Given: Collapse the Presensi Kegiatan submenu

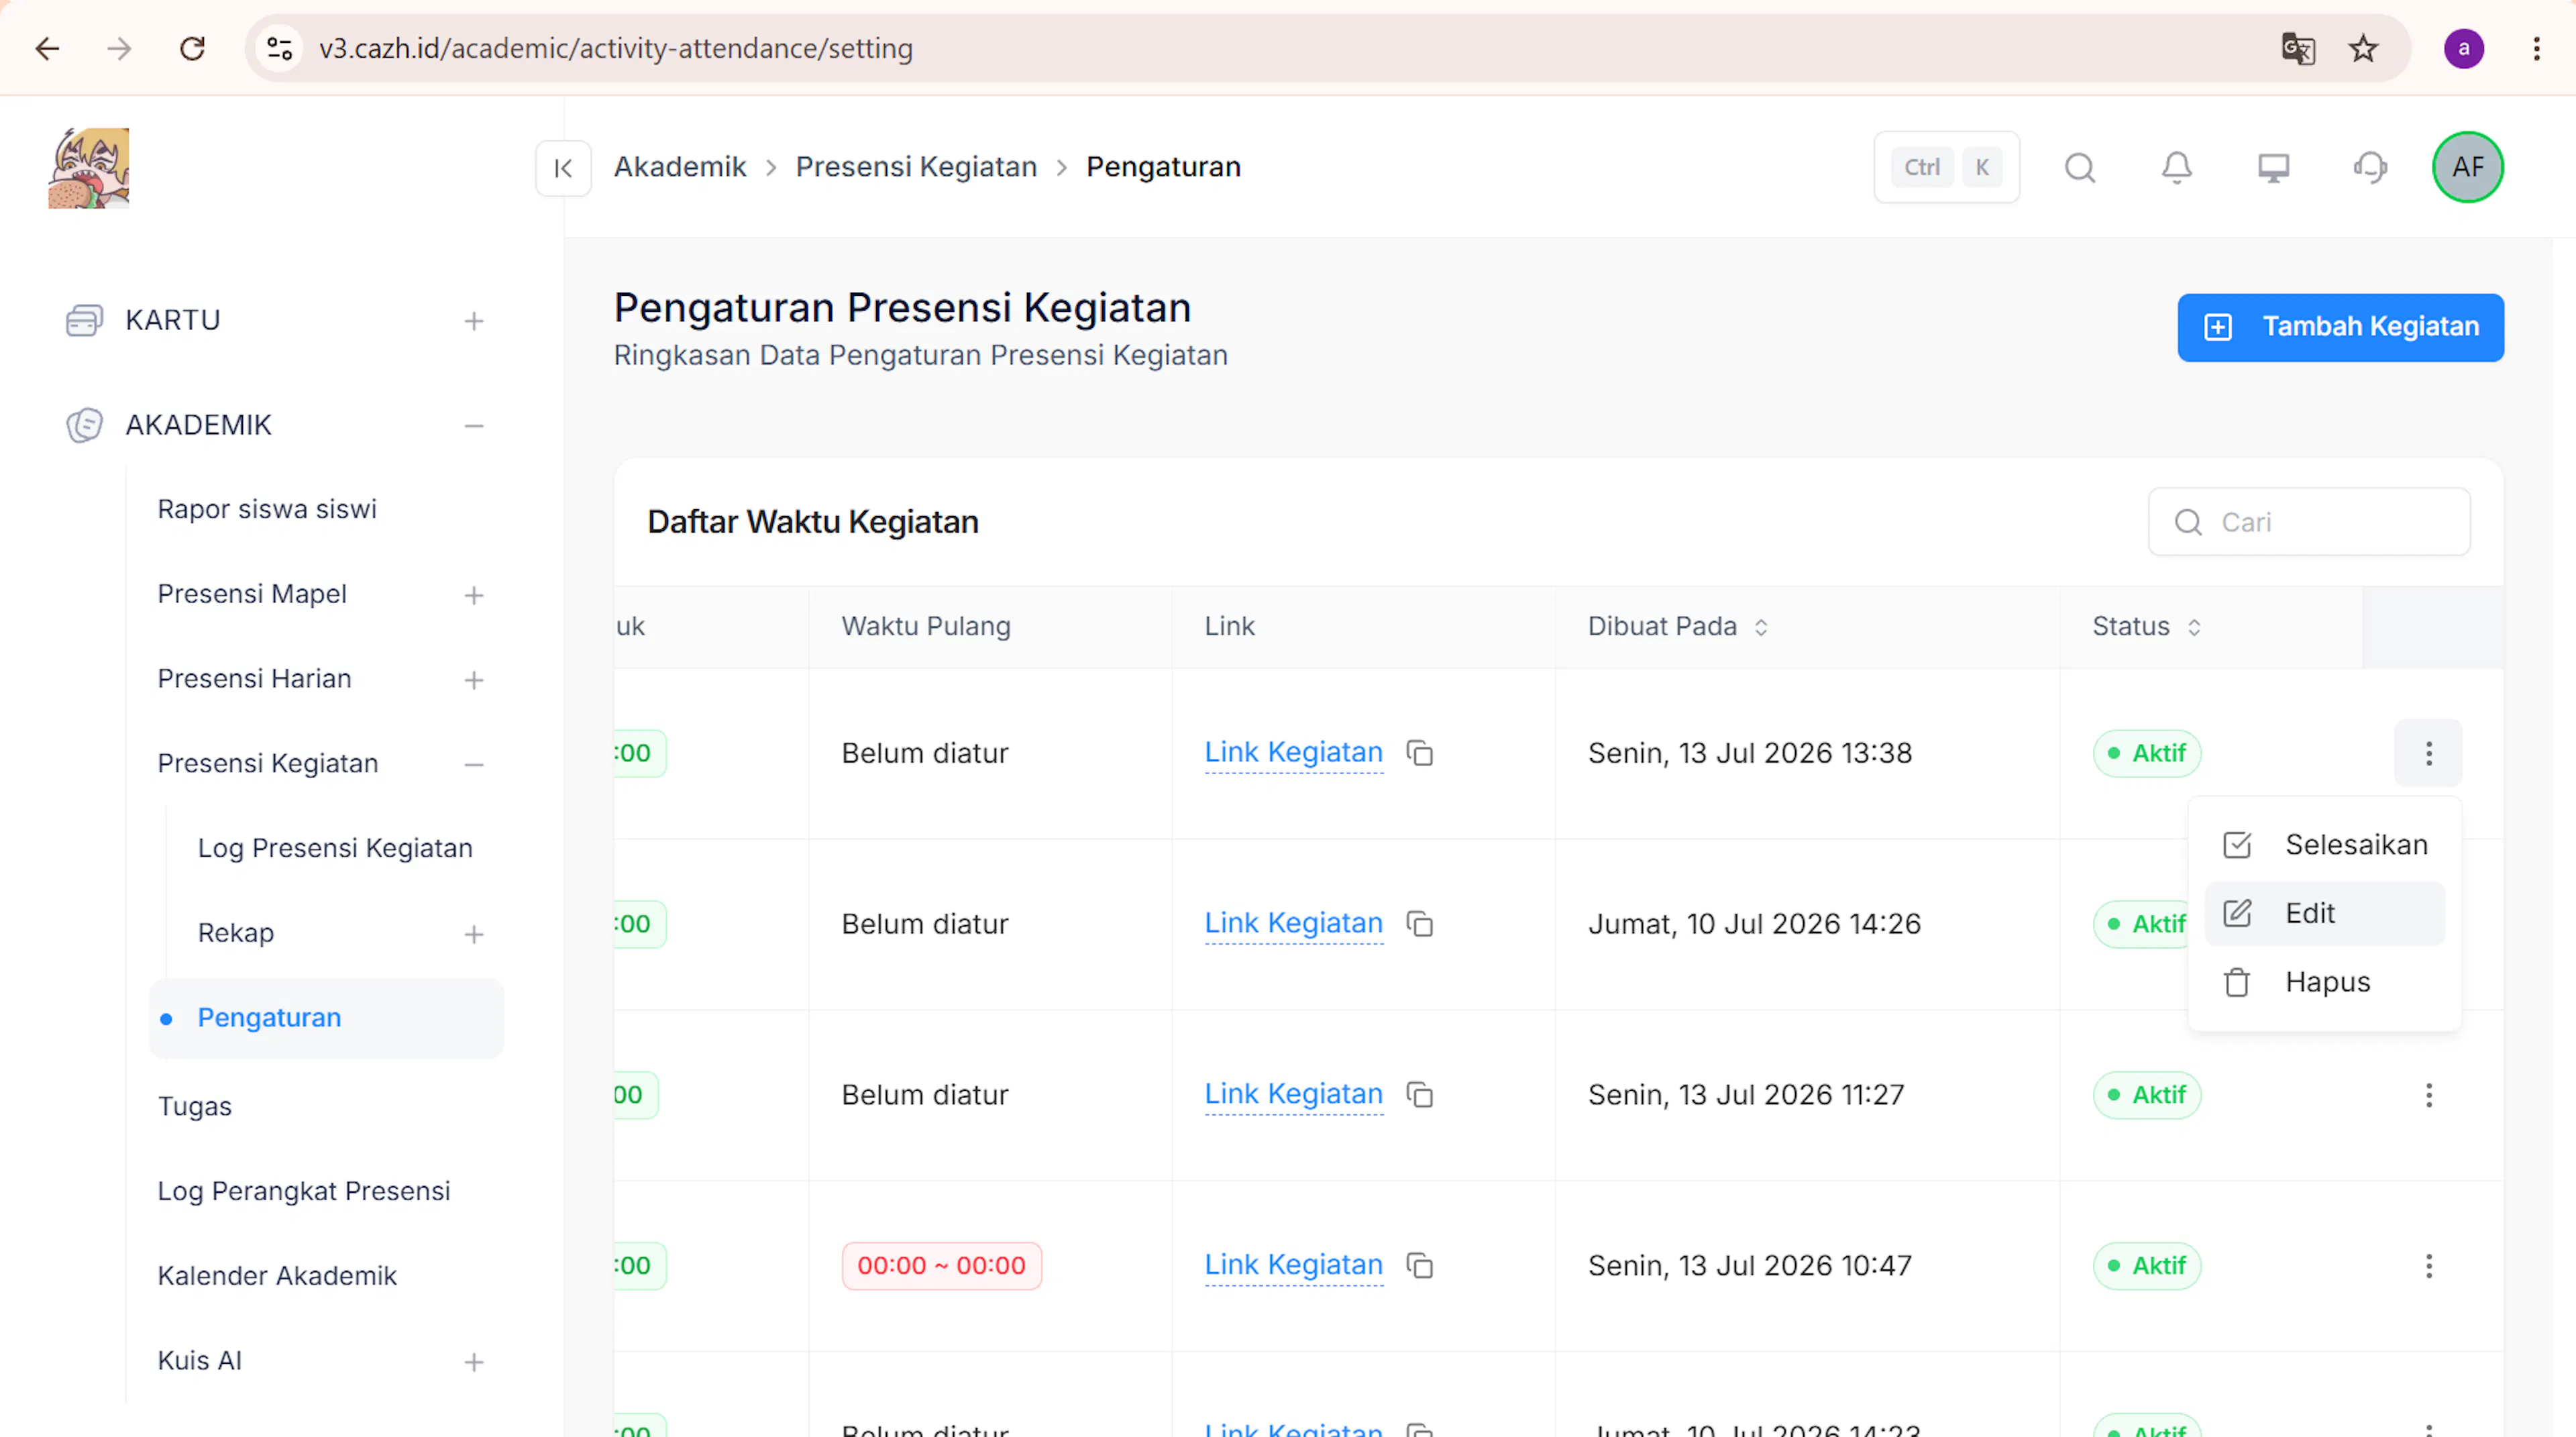Looking at the screenshot, I should tap(474, 765).
